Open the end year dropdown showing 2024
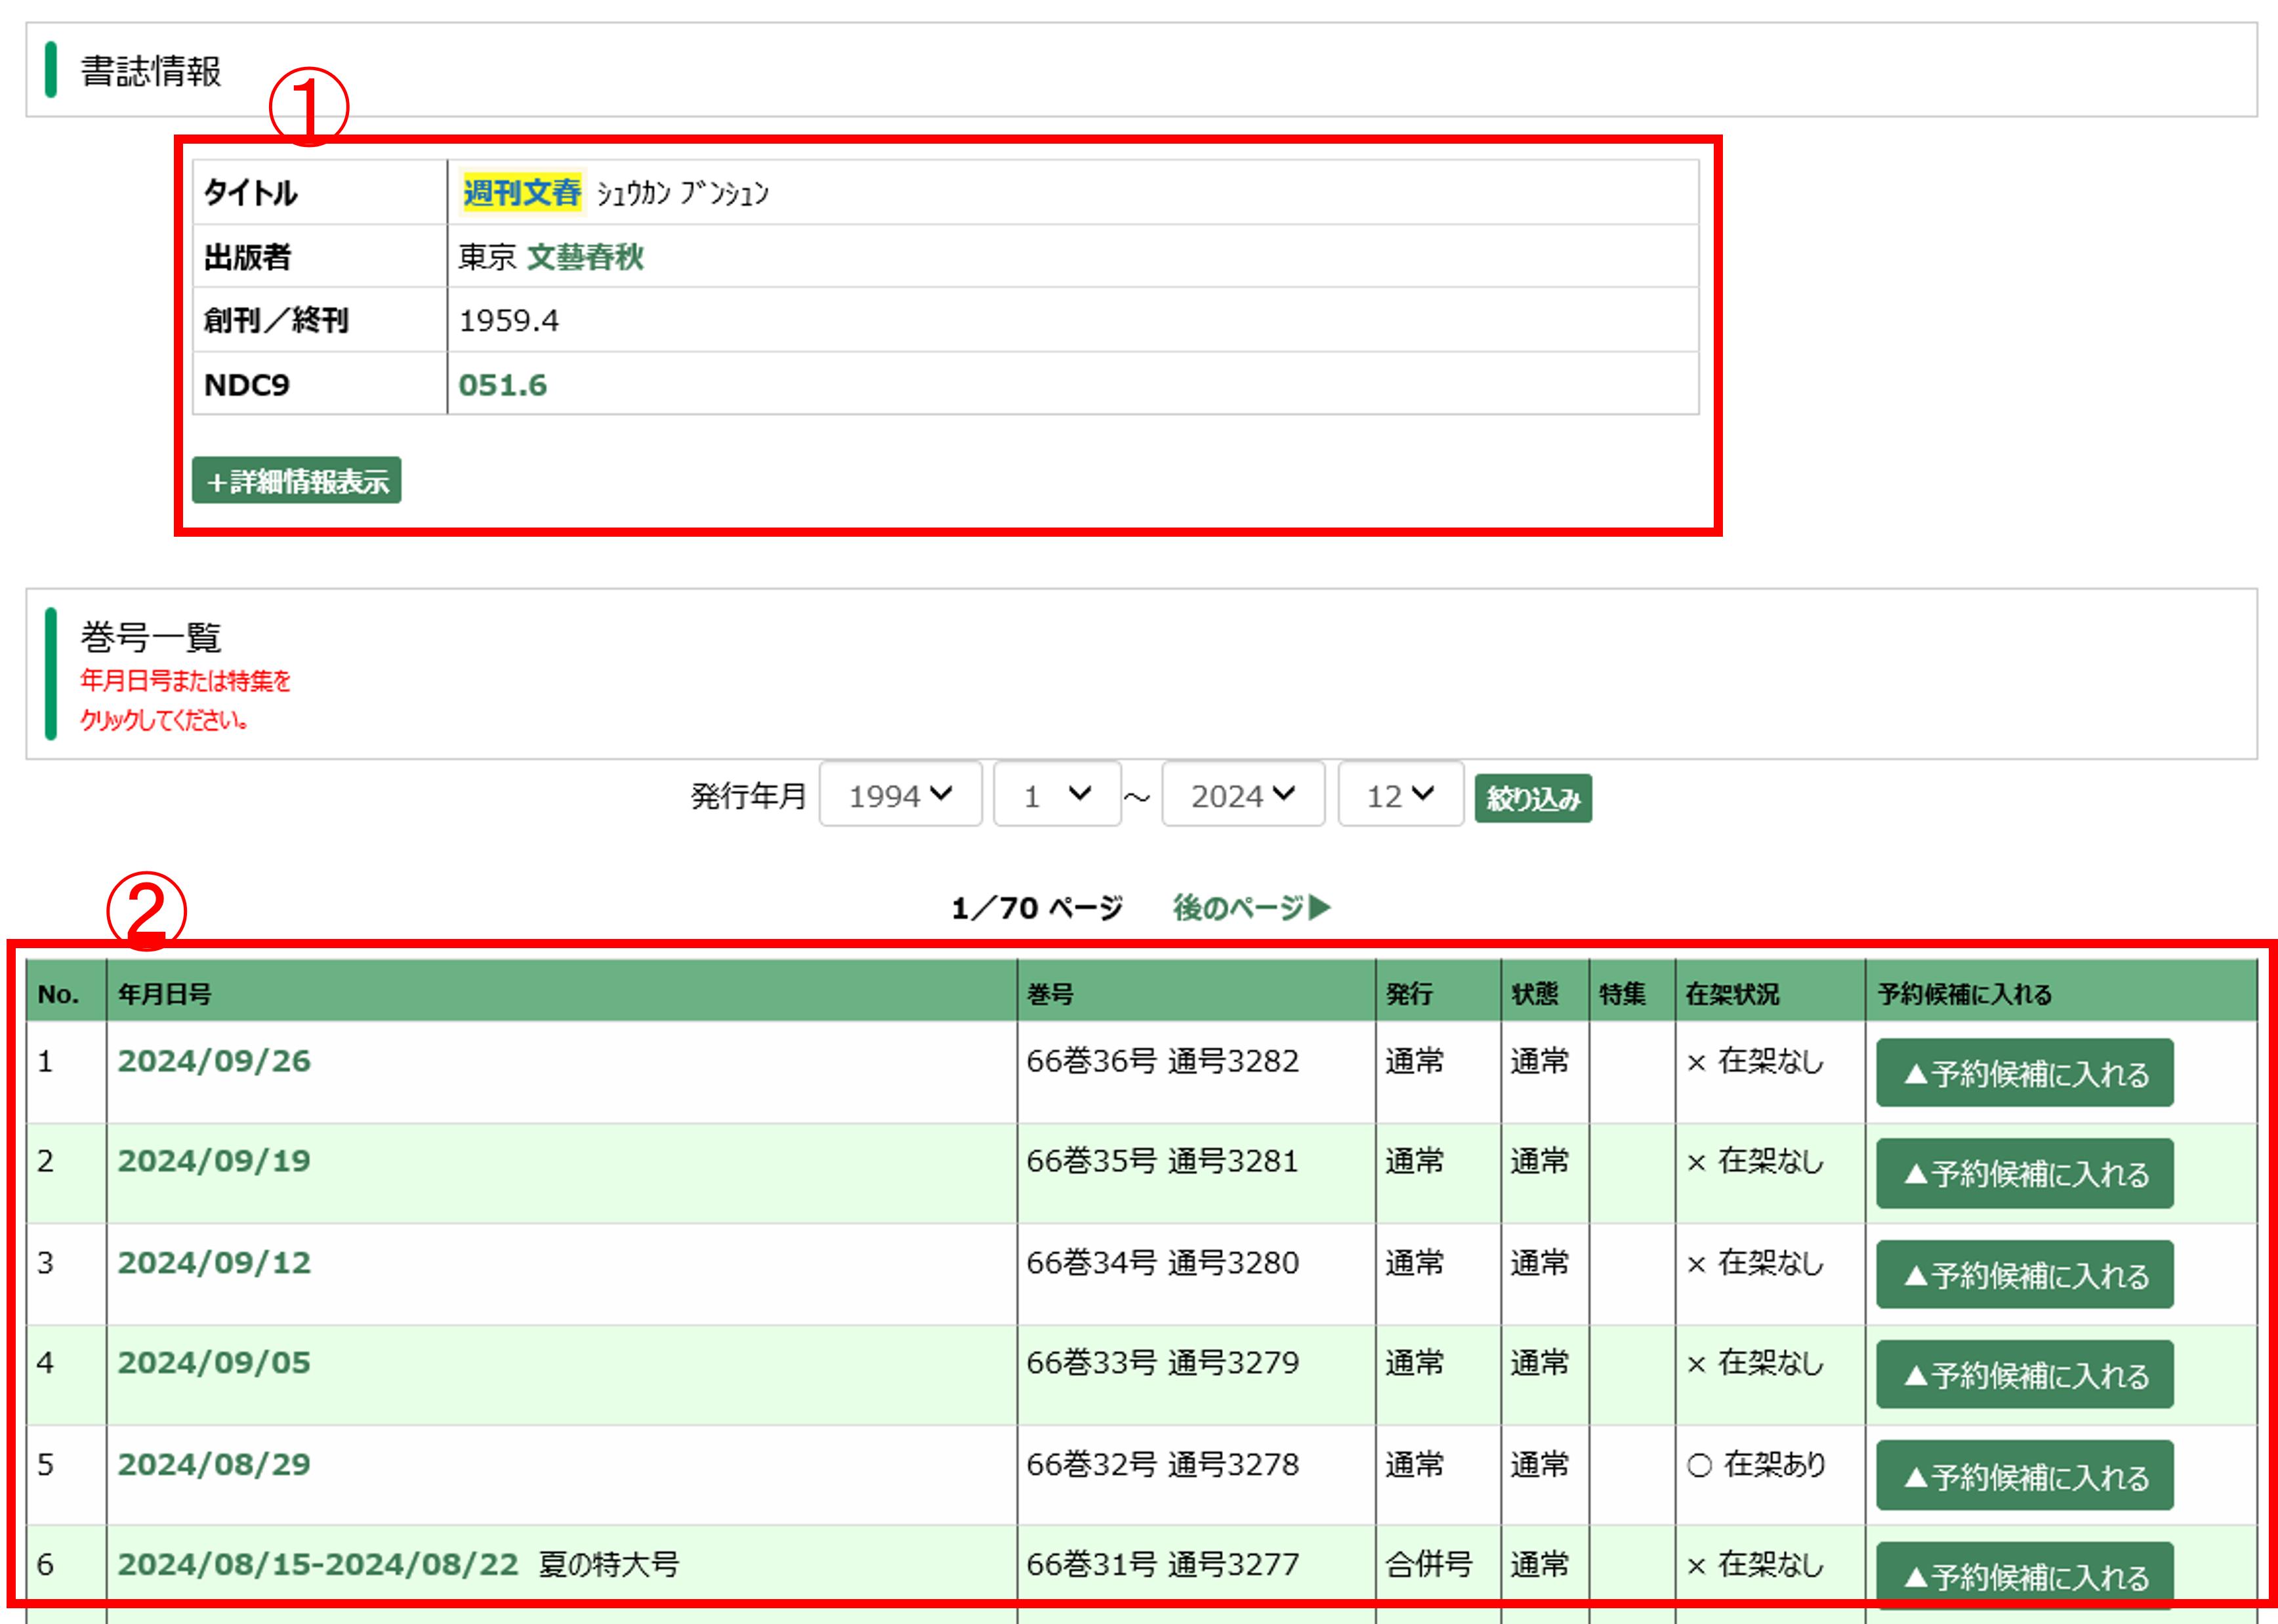Screen dimensions: 2278x1624 [x=1242, y=795]
